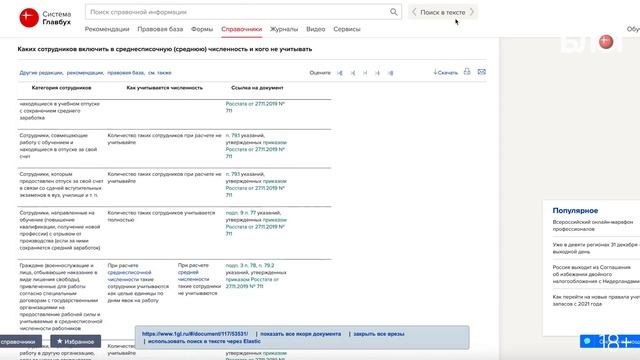
Task: Click the Скачать download link
Action: [445, 72]
